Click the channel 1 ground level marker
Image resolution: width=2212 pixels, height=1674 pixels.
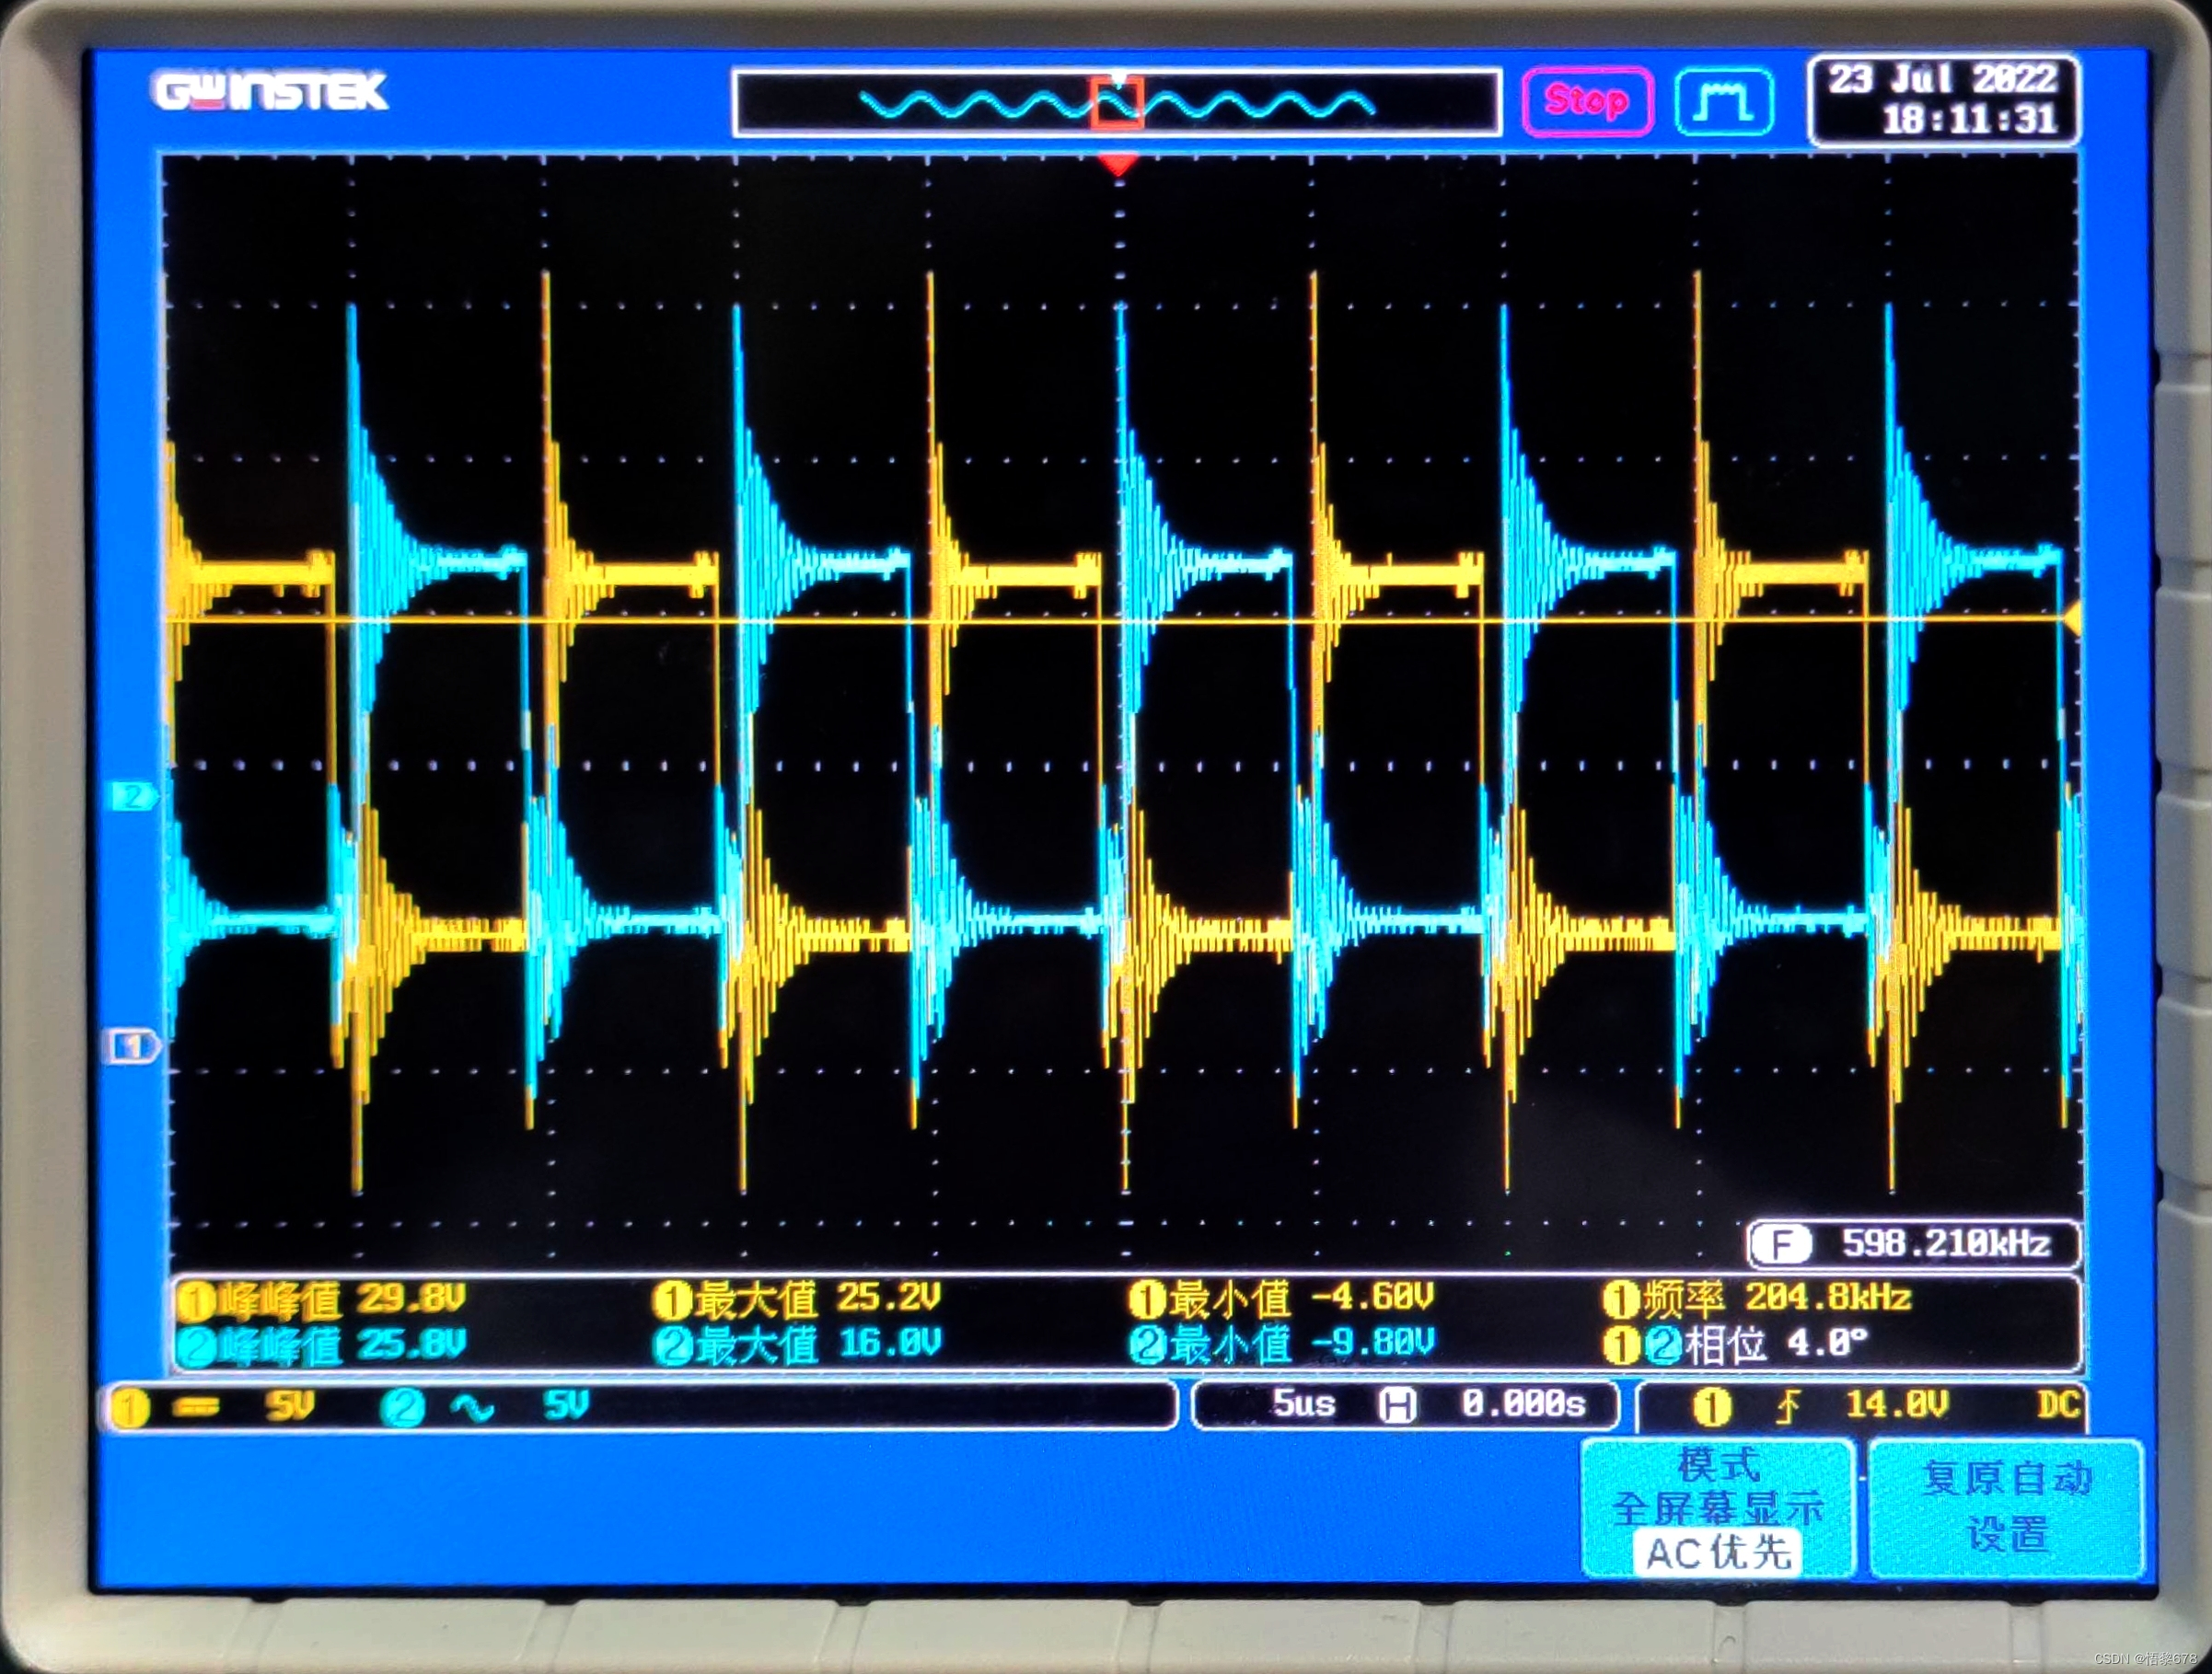tap(132, 1046)
